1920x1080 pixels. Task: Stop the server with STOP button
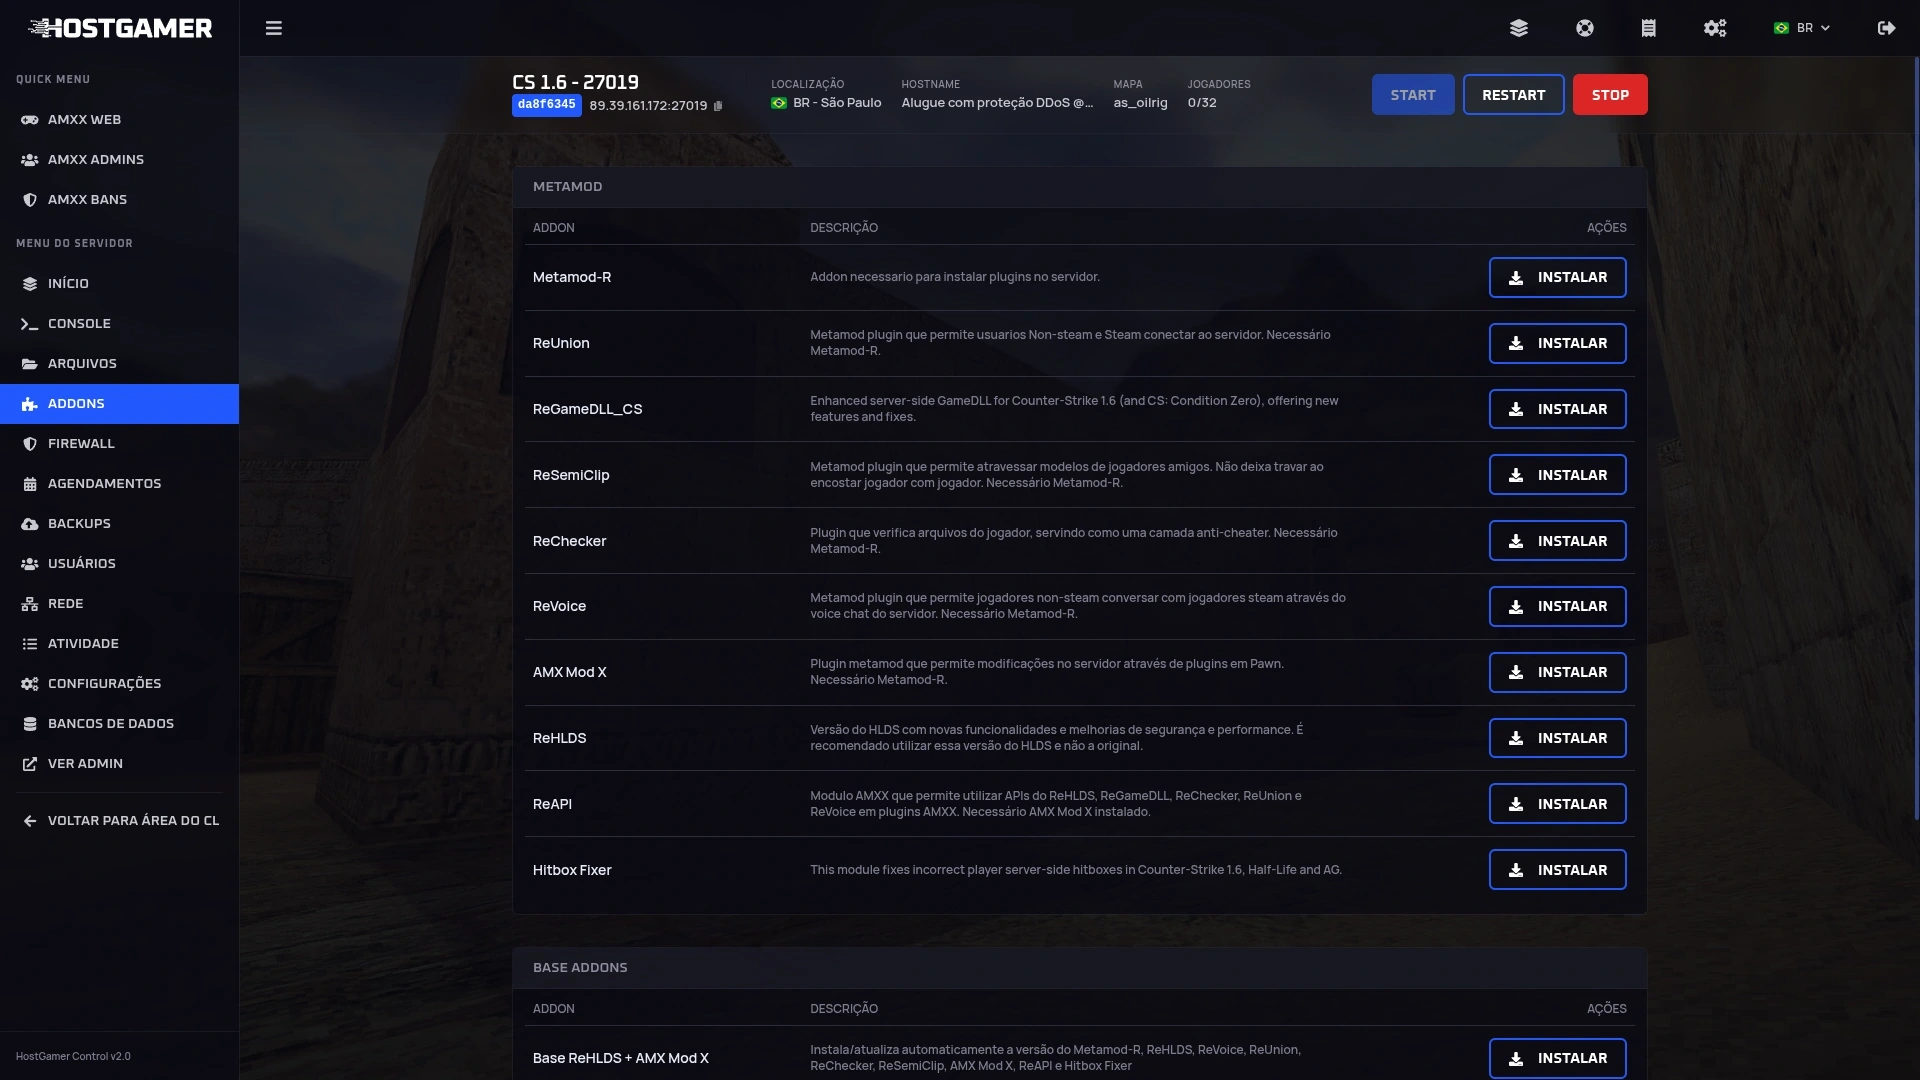1610,95
